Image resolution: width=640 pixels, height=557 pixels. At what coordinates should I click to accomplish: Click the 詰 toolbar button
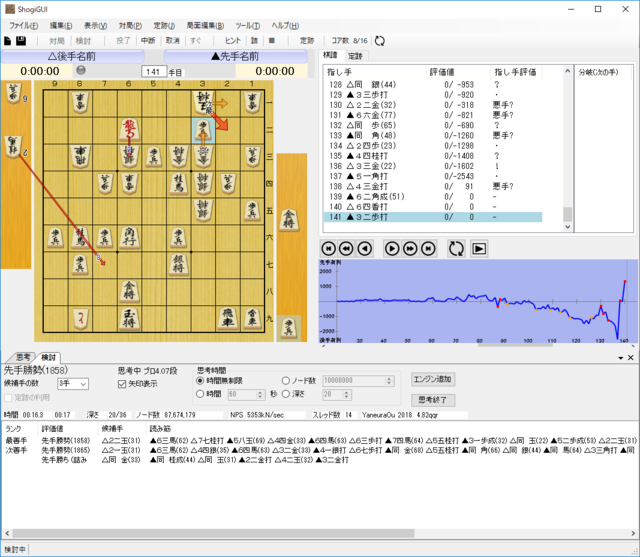[254, 41]
